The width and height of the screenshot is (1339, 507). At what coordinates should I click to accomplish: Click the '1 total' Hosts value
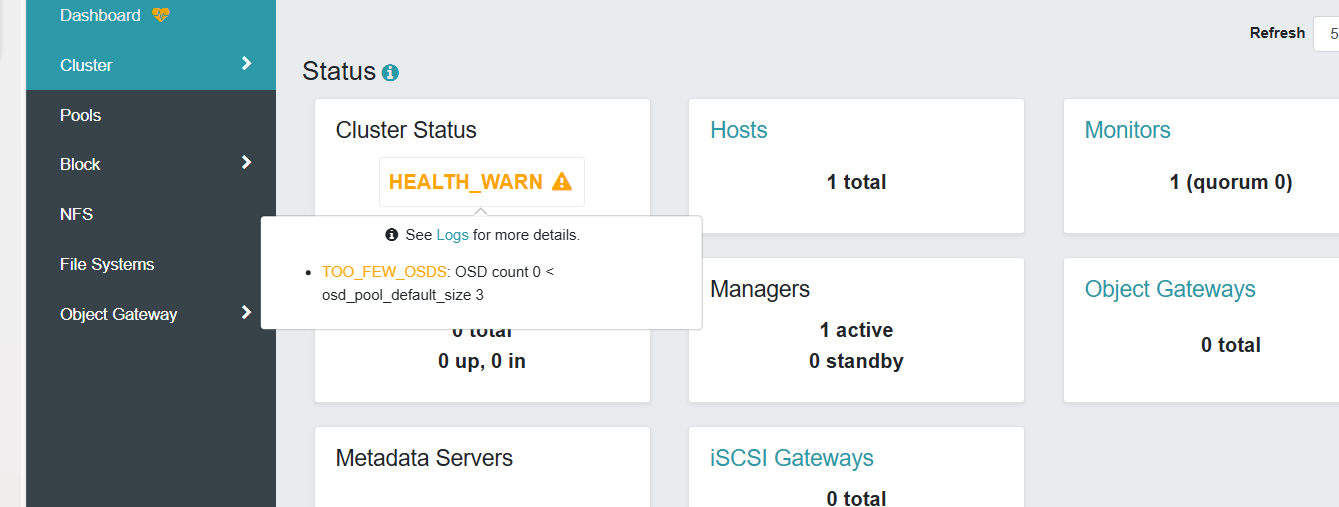[x=856, y=182]
